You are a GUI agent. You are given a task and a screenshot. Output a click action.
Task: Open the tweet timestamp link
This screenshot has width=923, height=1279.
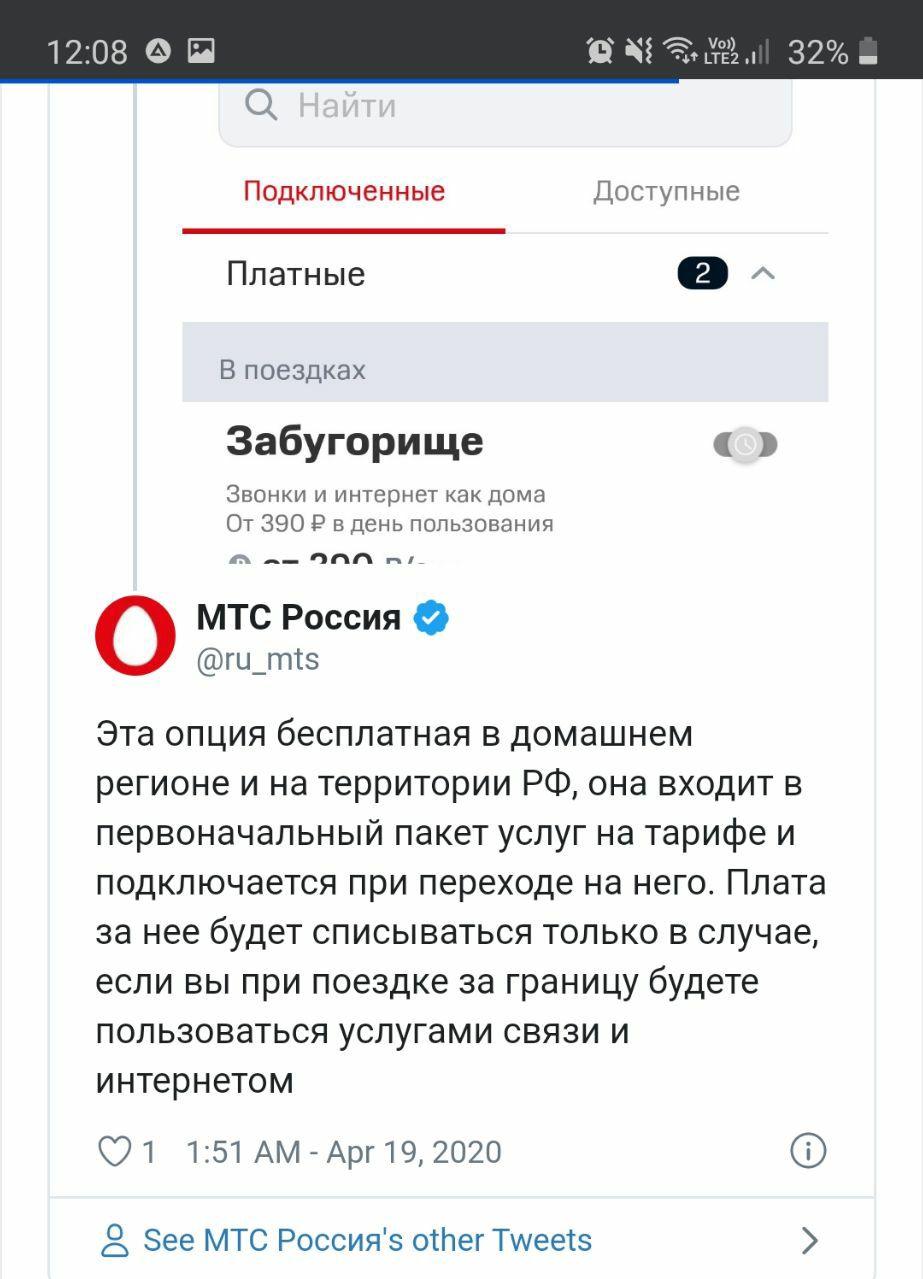coord(343,1152)
